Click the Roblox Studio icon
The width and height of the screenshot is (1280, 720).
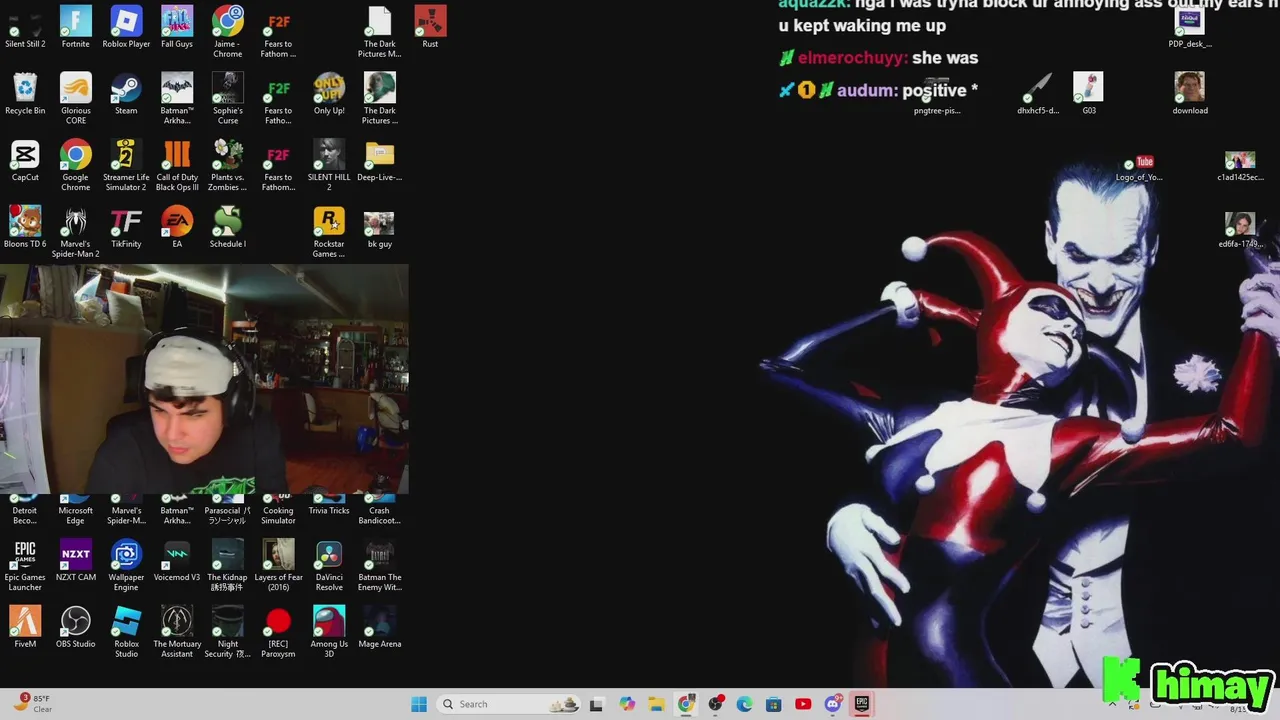click(x=126, y=633)
